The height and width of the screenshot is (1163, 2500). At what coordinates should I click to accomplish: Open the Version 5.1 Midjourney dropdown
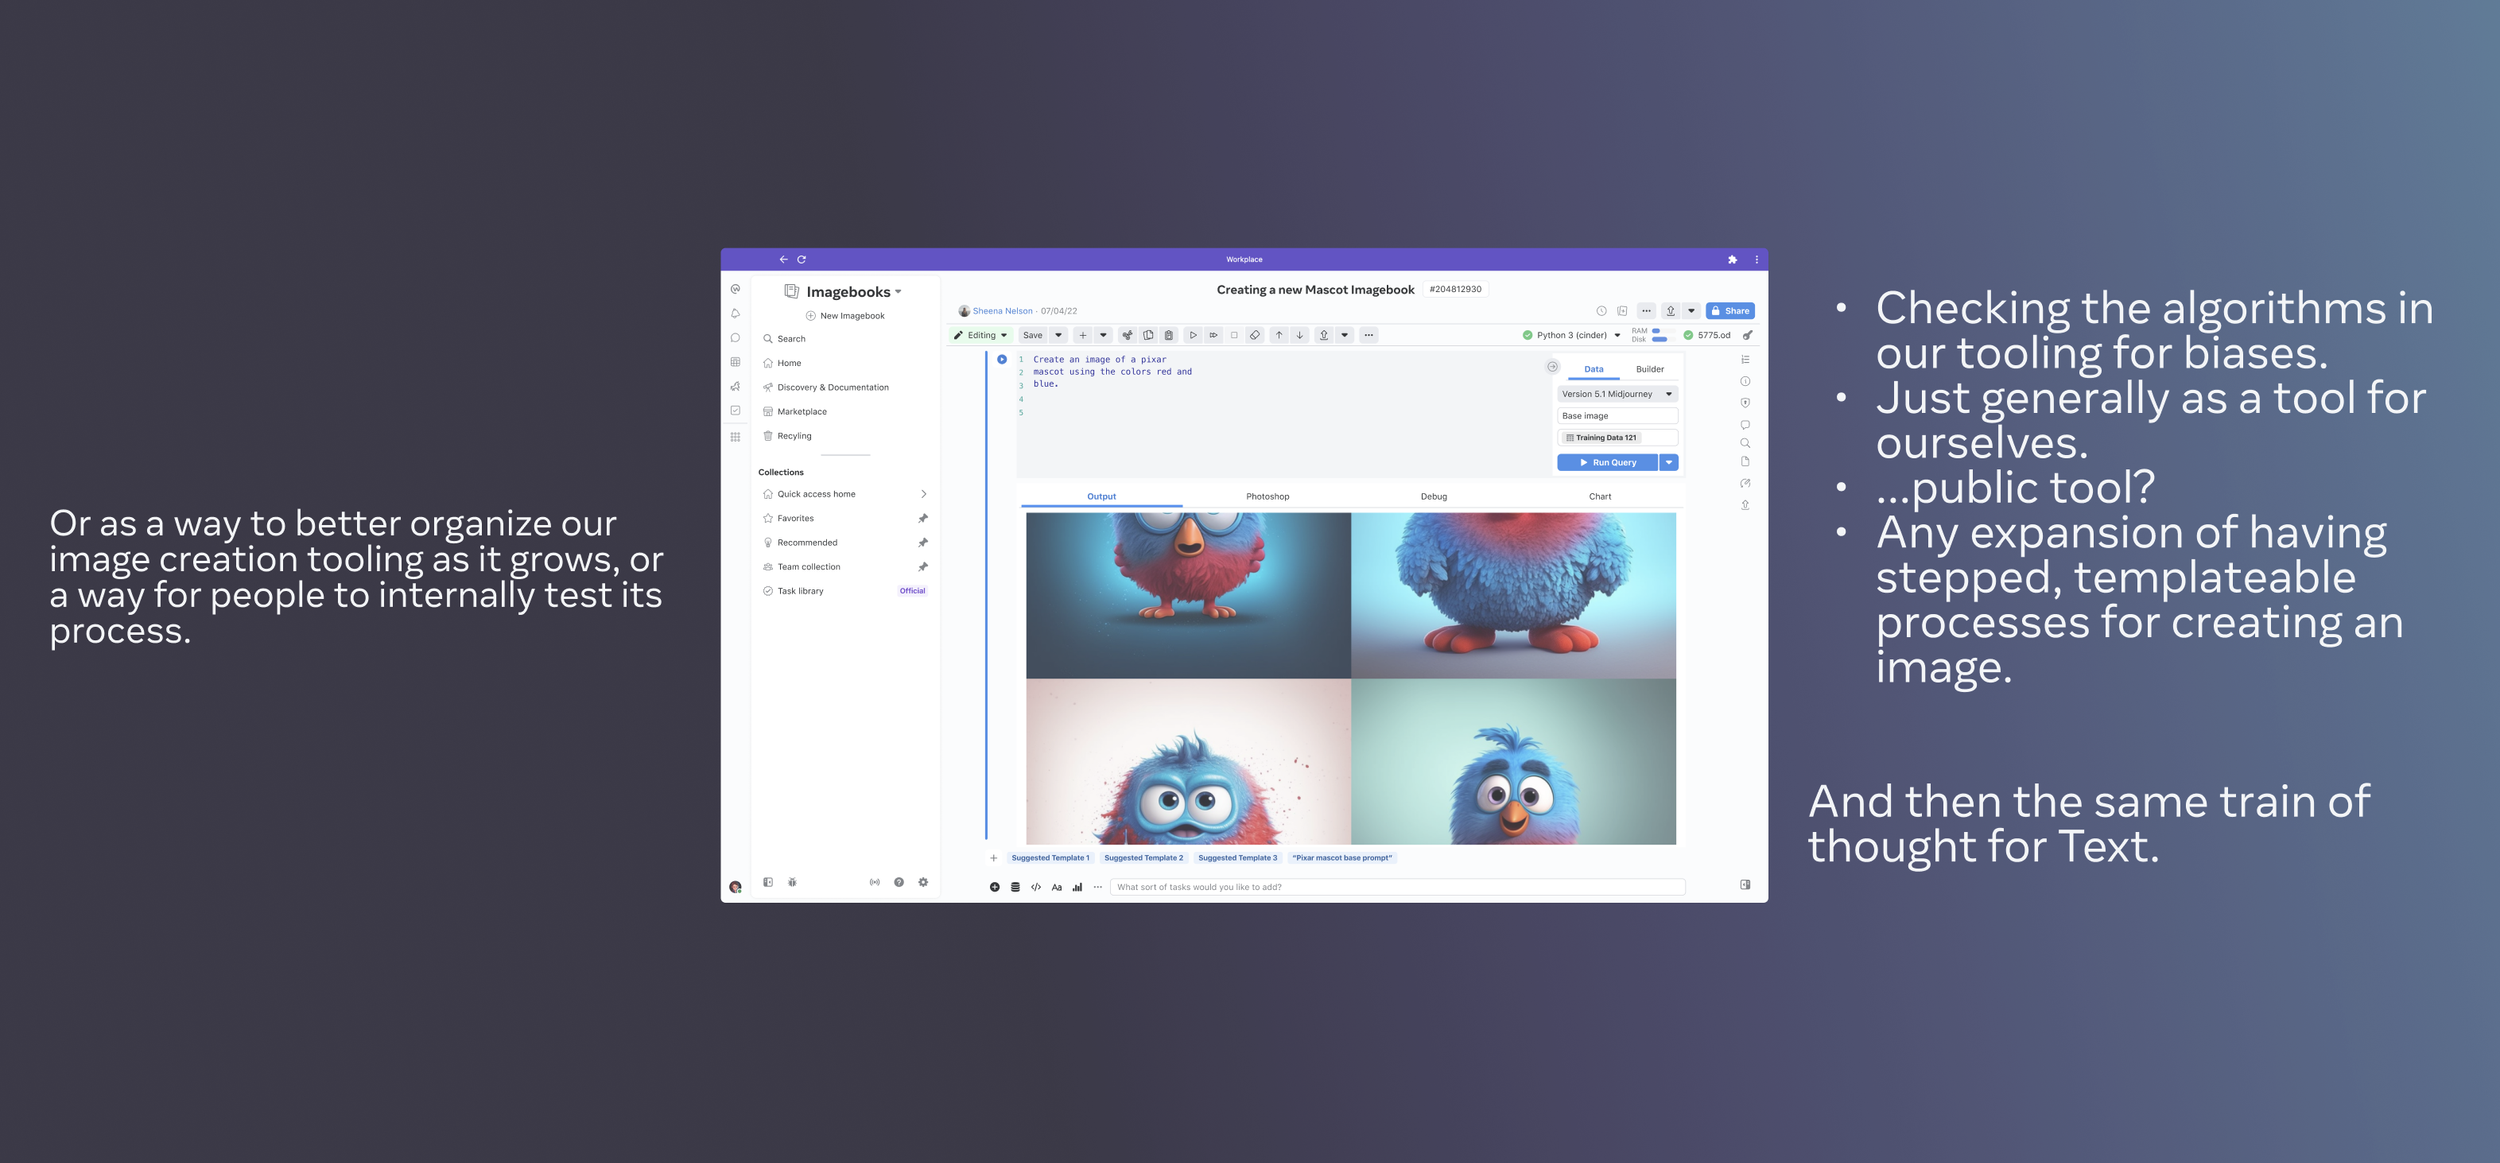point(1616,394)
